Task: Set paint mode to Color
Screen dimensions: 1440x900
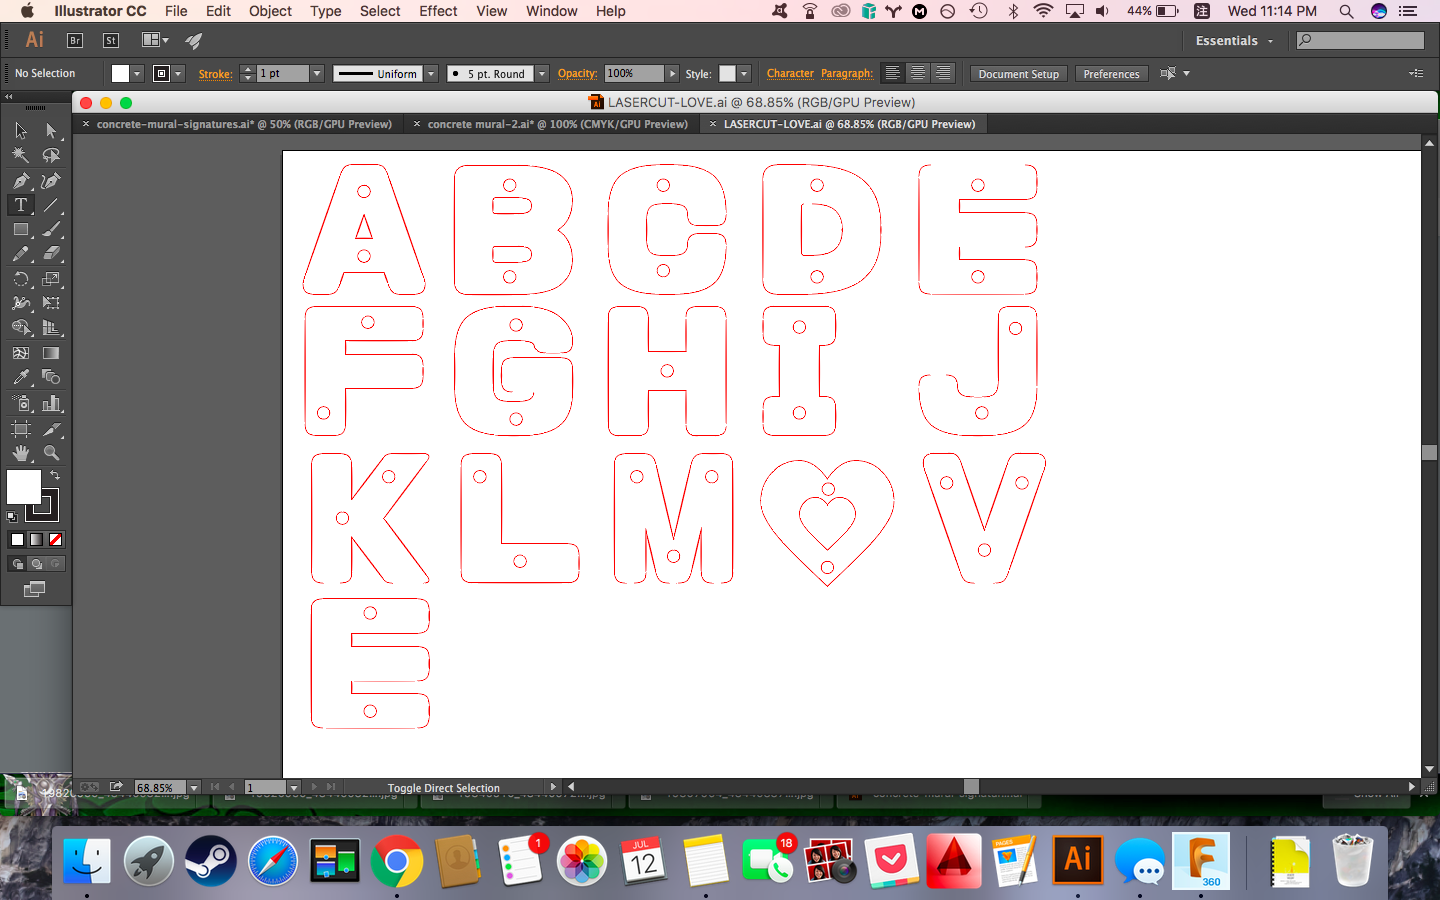Action: point(17,540)
